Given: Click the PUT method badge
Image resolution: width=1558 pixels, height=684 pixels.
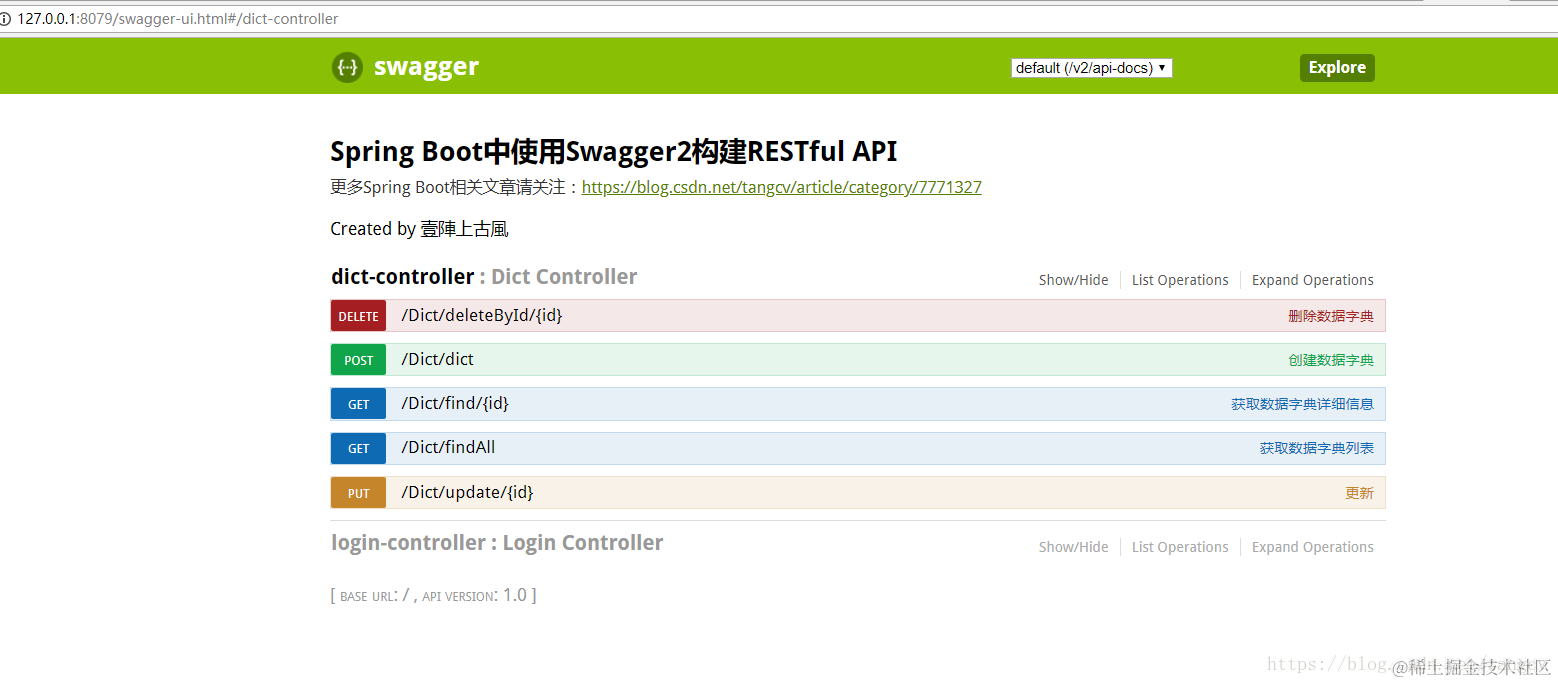Looking at the screenshot, I should (358, 493).
